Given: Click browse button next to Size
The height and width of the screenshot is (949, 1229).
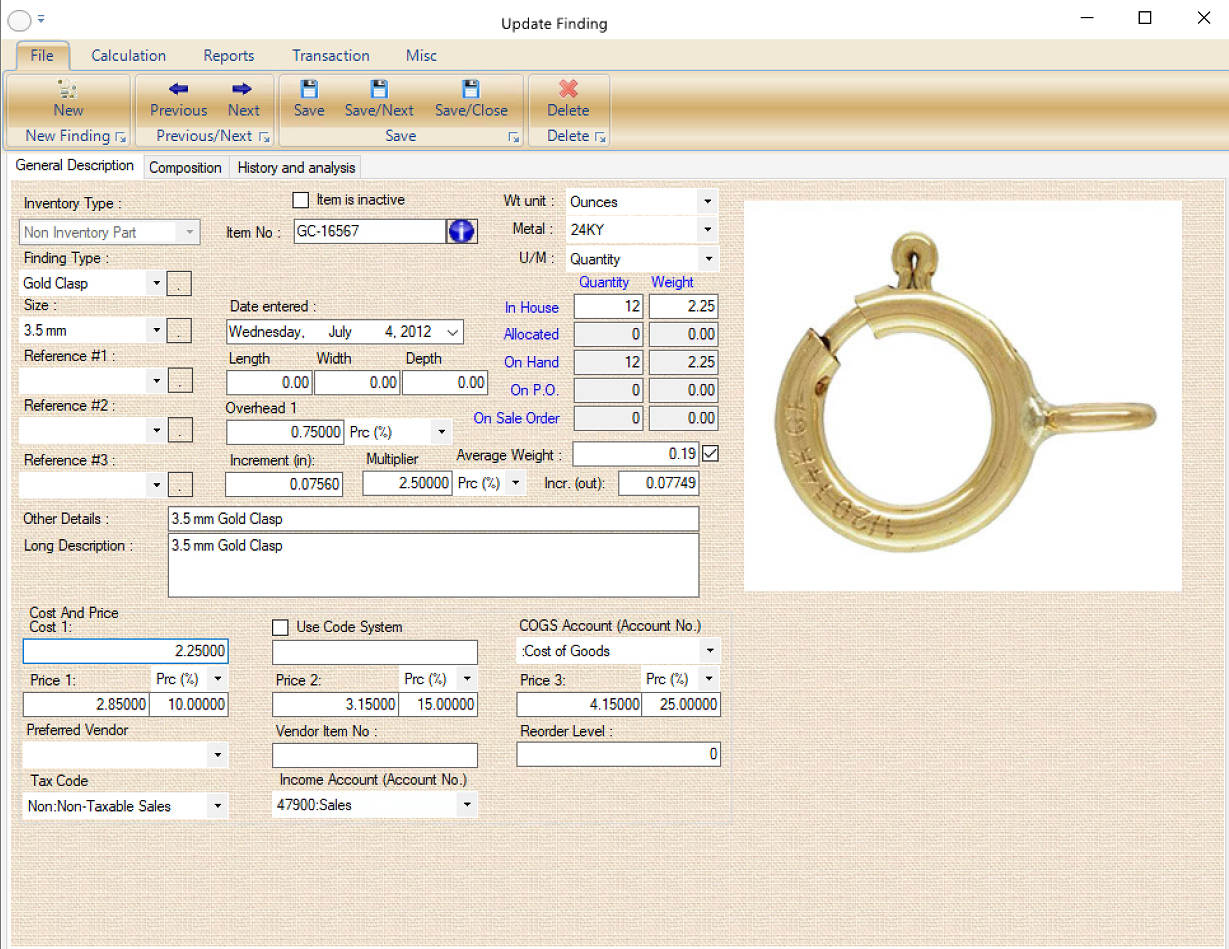Looking at the screenshot, I should click(179, 330).
